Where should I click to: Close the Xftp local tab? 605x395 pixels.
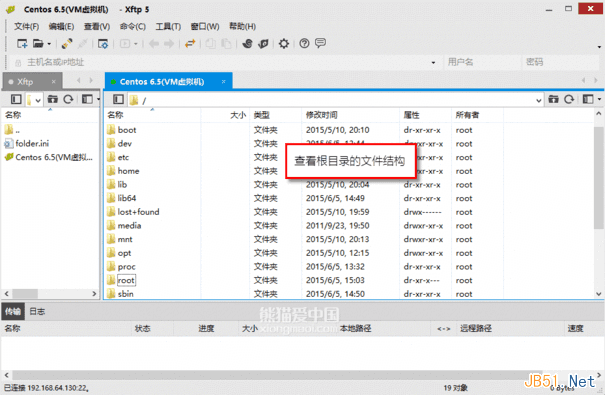(x=54, y=82)
